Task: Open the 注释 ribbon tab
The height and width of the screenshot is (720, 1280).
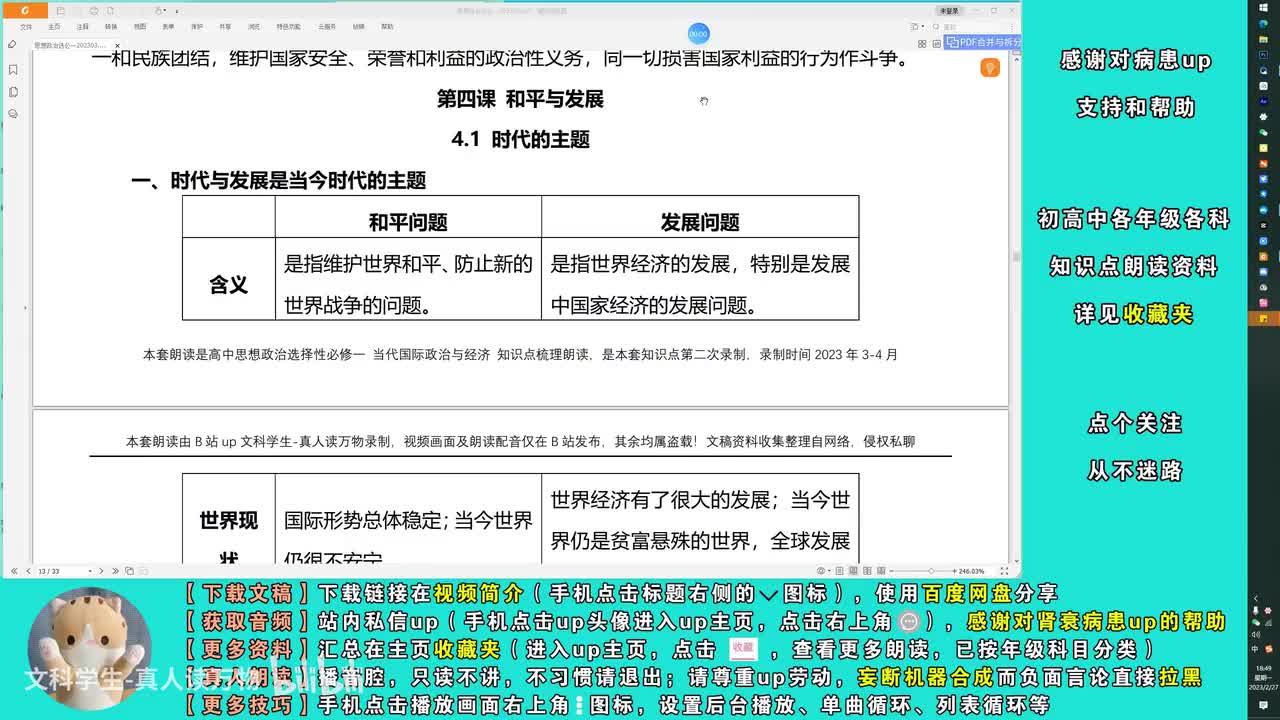Action: click(x=83, y=27)
